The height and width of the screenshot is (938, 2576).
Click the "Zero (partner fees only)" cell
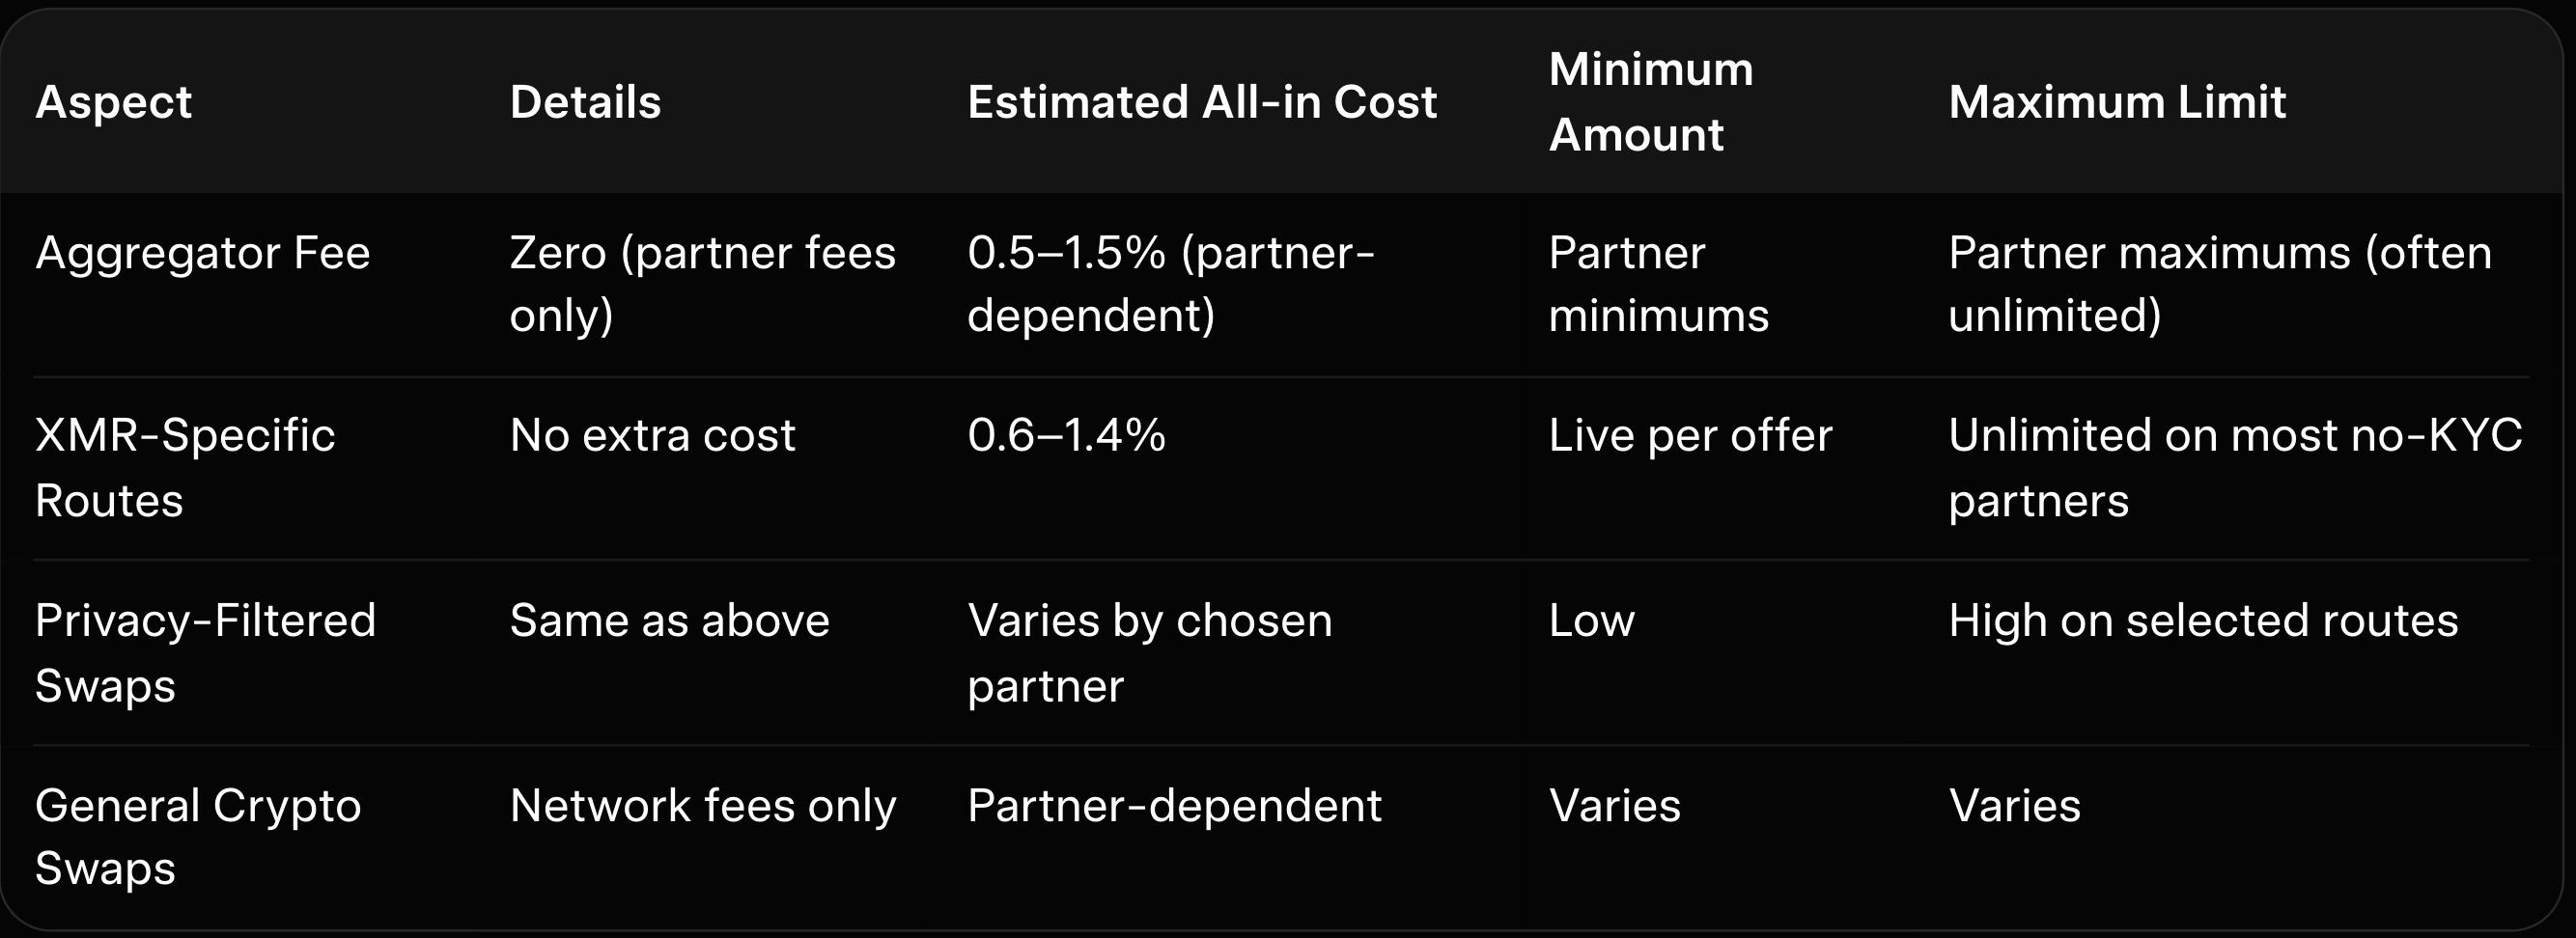point(702,283)
